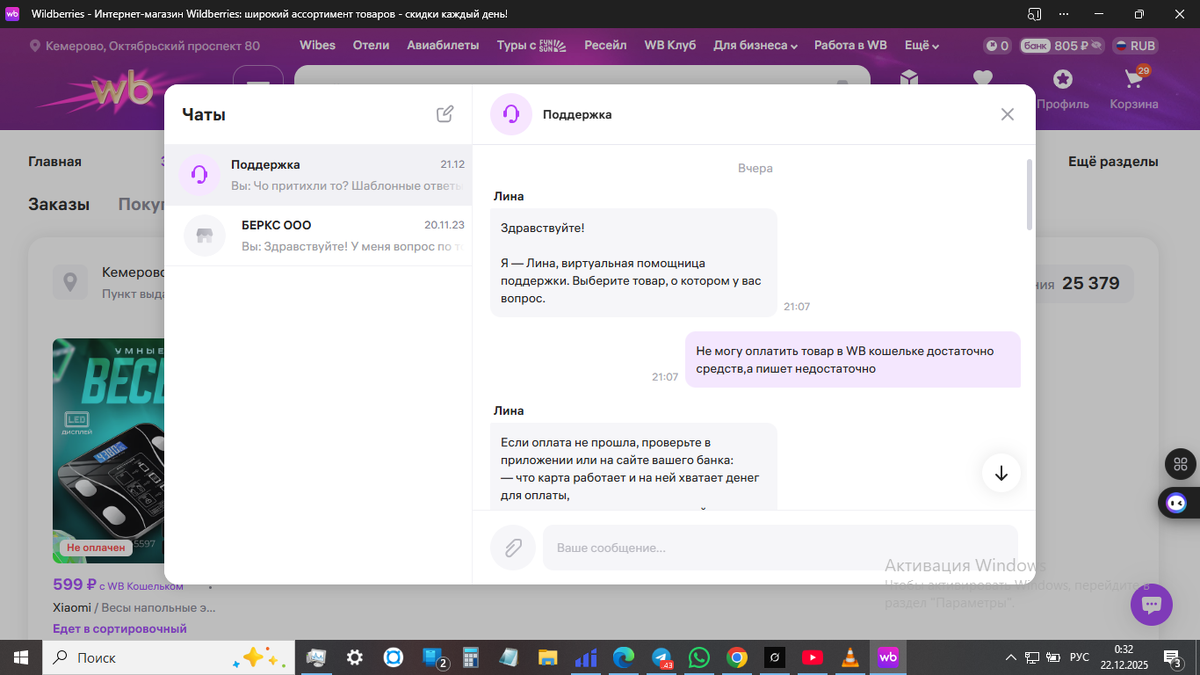Click the 599 ₽ с WB Кошельком price
The image size is (1200, 675).
click(x=118, y=585)
